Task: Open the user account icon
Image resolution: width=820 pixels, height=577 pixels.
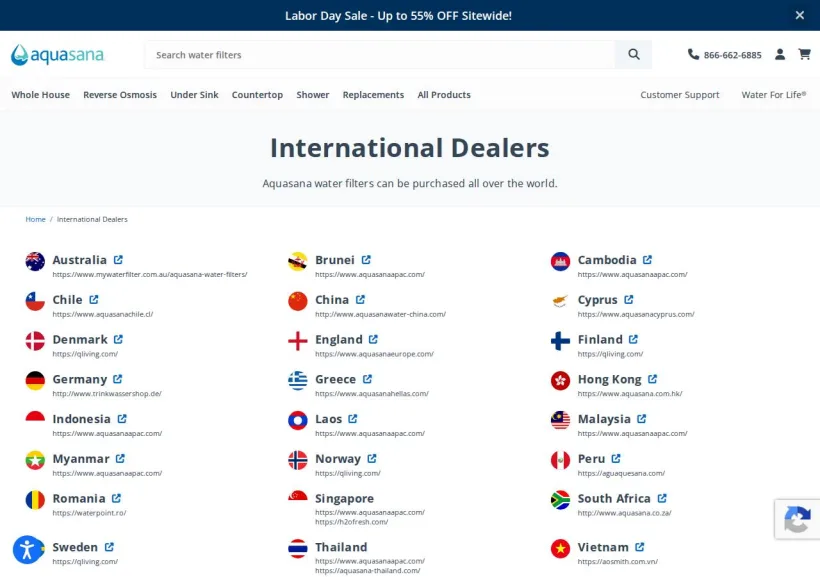Action: pos(779,54)
